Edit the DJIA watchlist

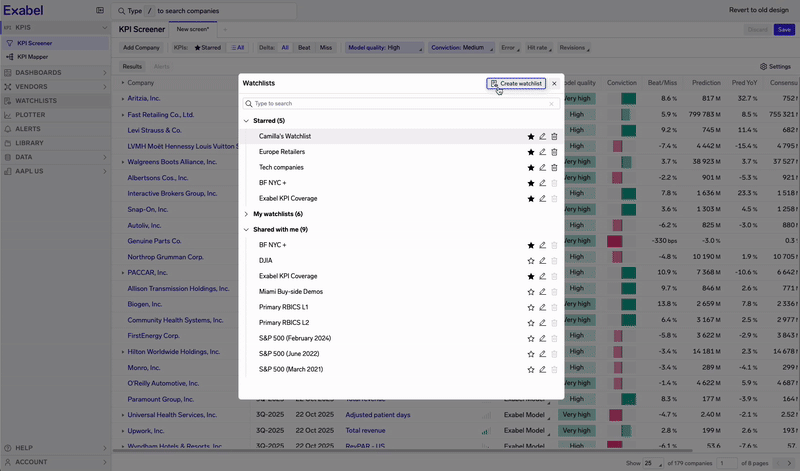coord(542,261)
